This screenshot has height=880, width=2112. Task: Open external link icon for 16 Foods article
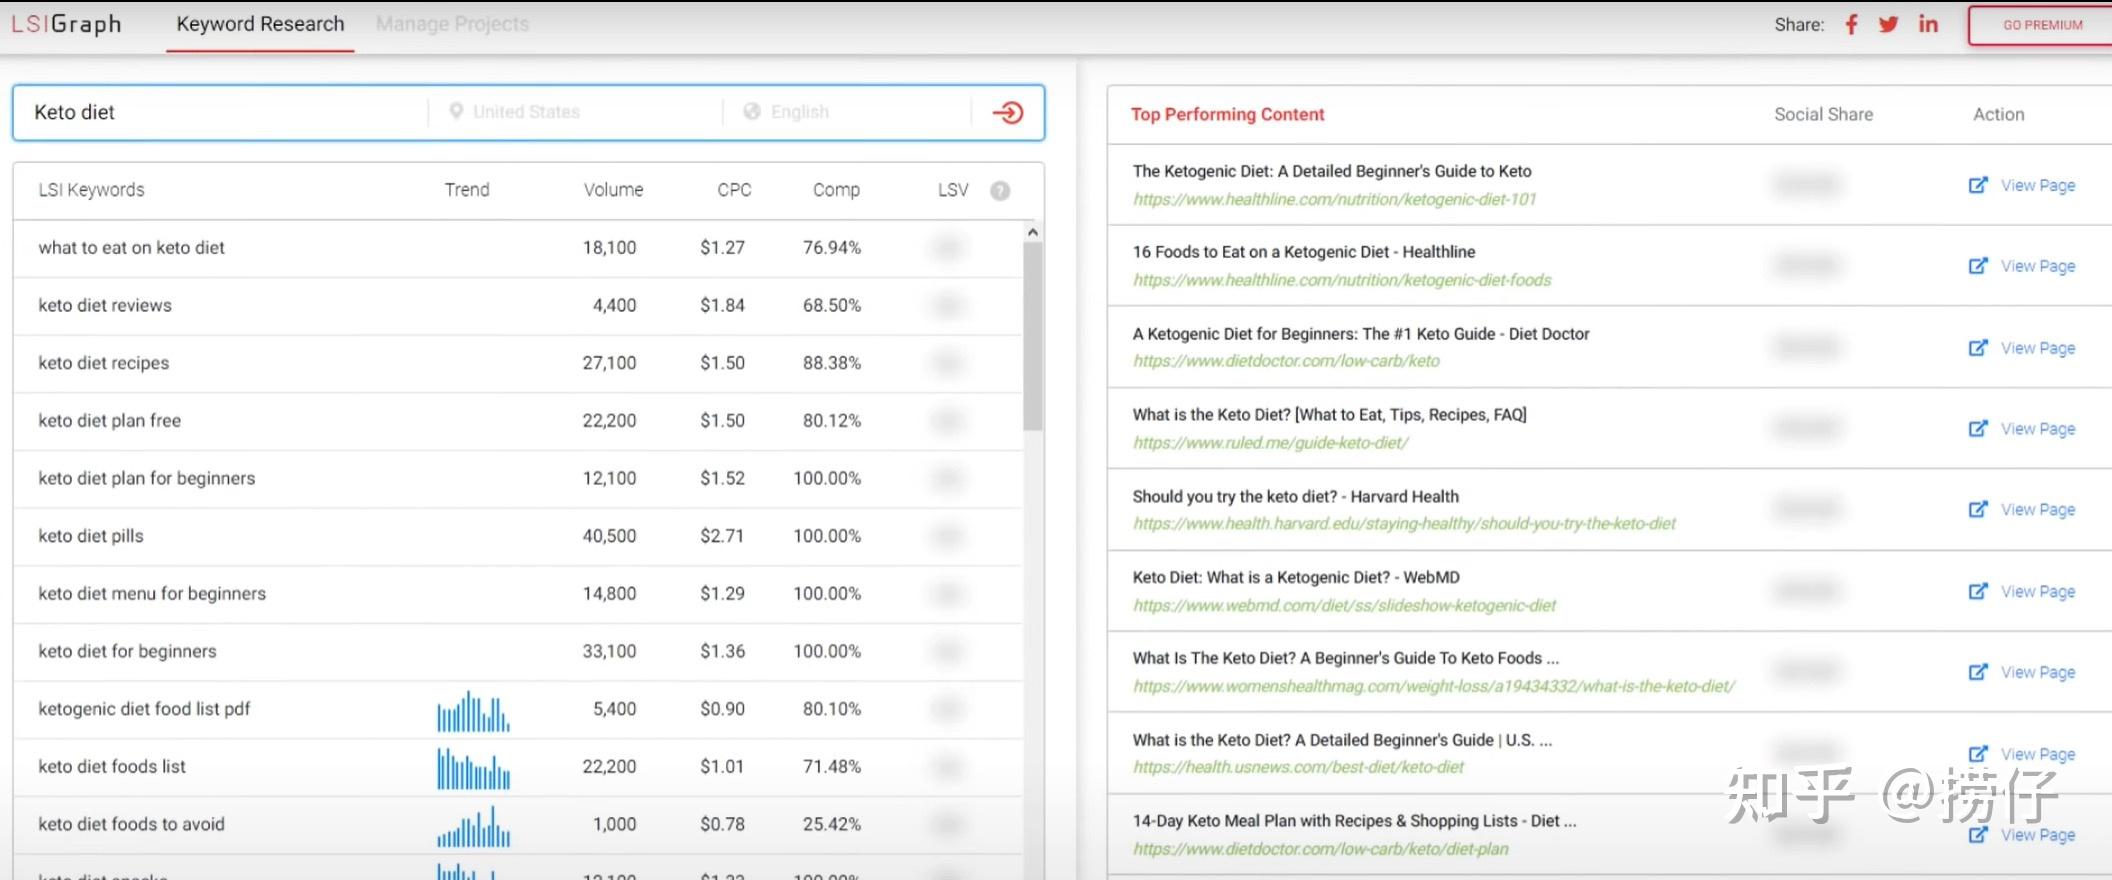[x=1978, y=266]
